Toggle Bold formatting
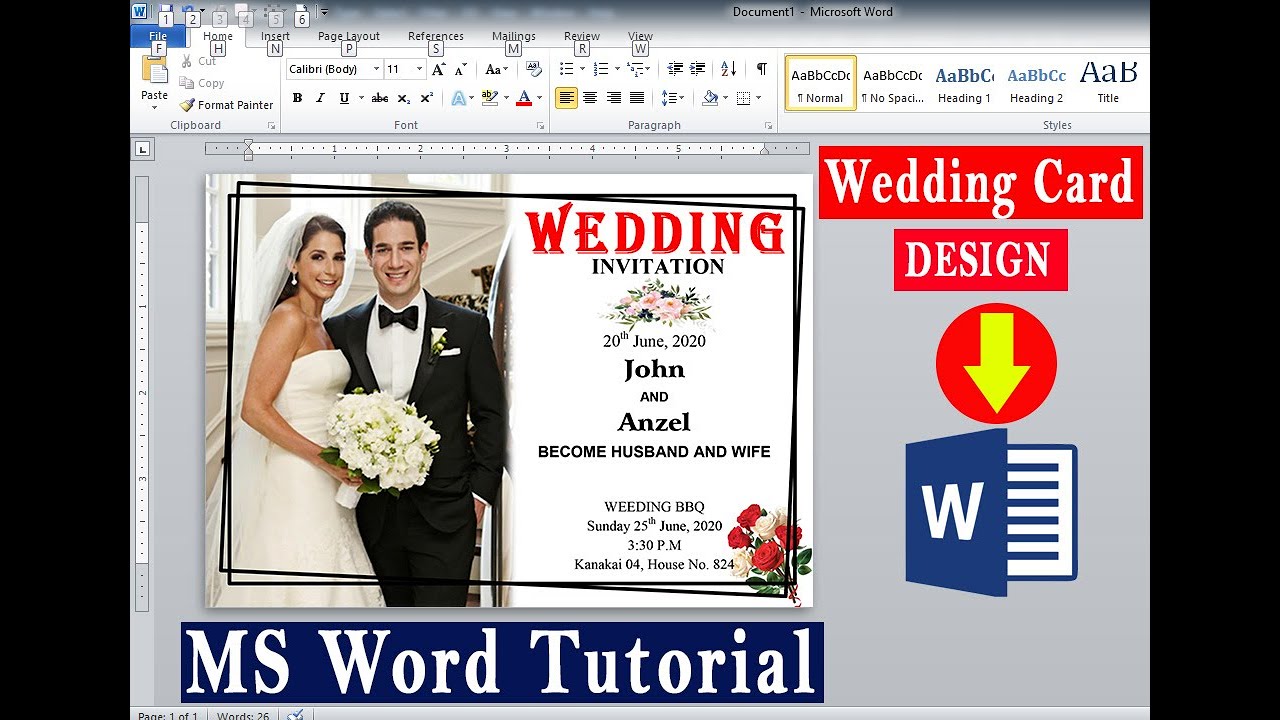 click(297, 98)
